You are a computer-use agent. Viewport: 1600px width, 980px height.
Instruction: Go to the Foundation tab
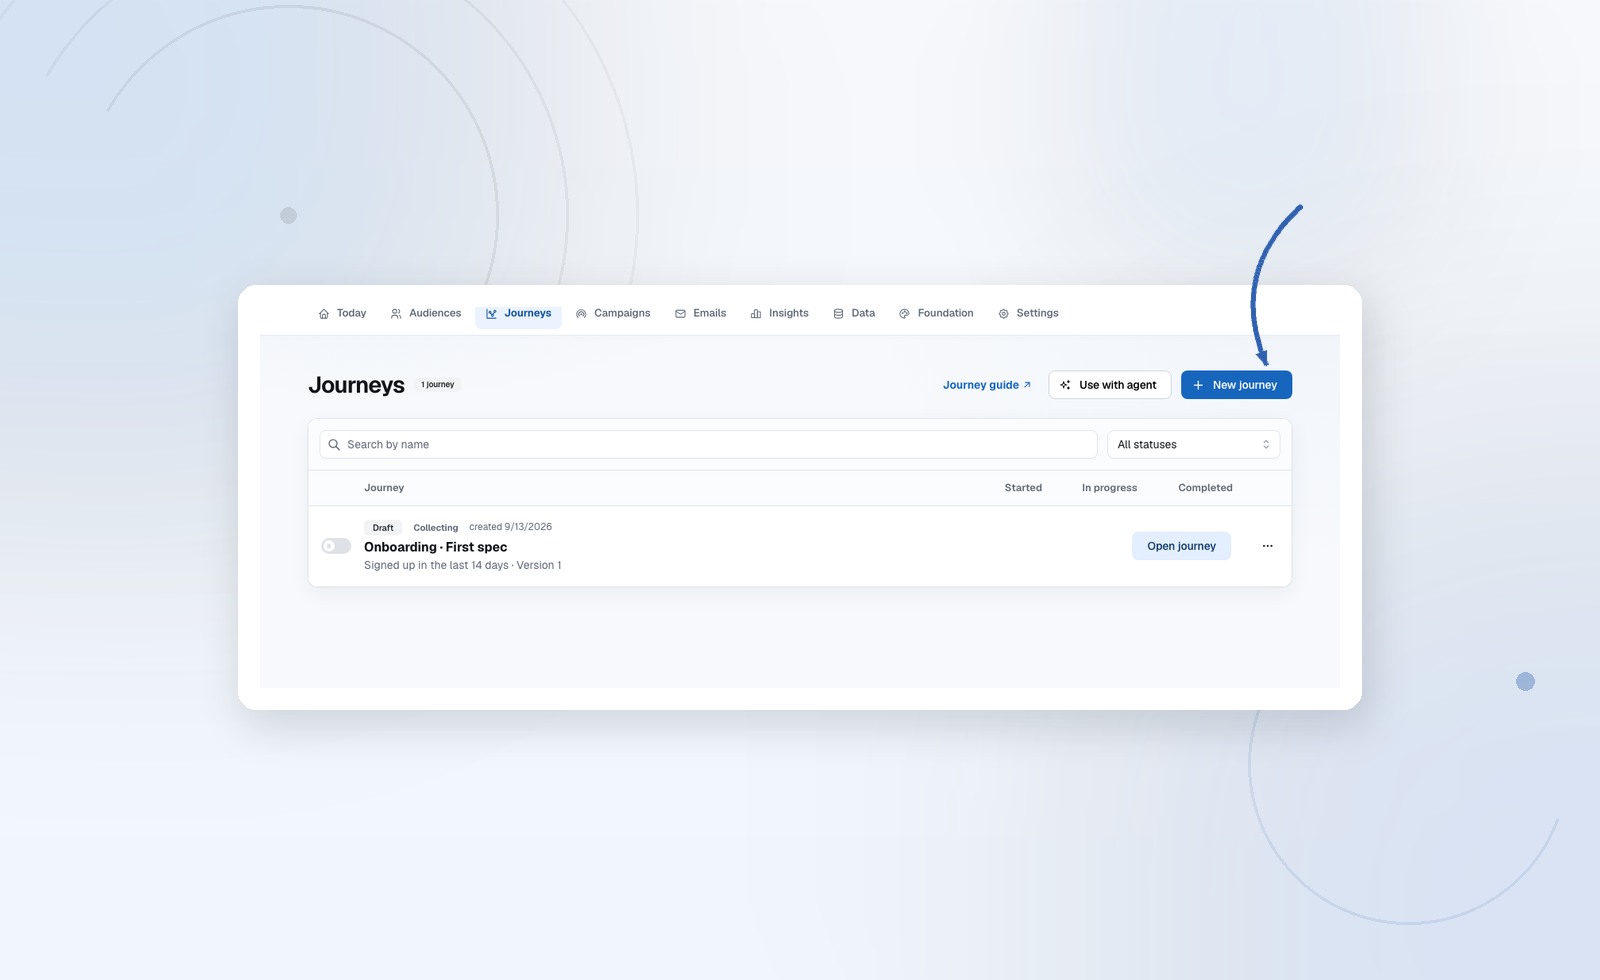point(936,313)
